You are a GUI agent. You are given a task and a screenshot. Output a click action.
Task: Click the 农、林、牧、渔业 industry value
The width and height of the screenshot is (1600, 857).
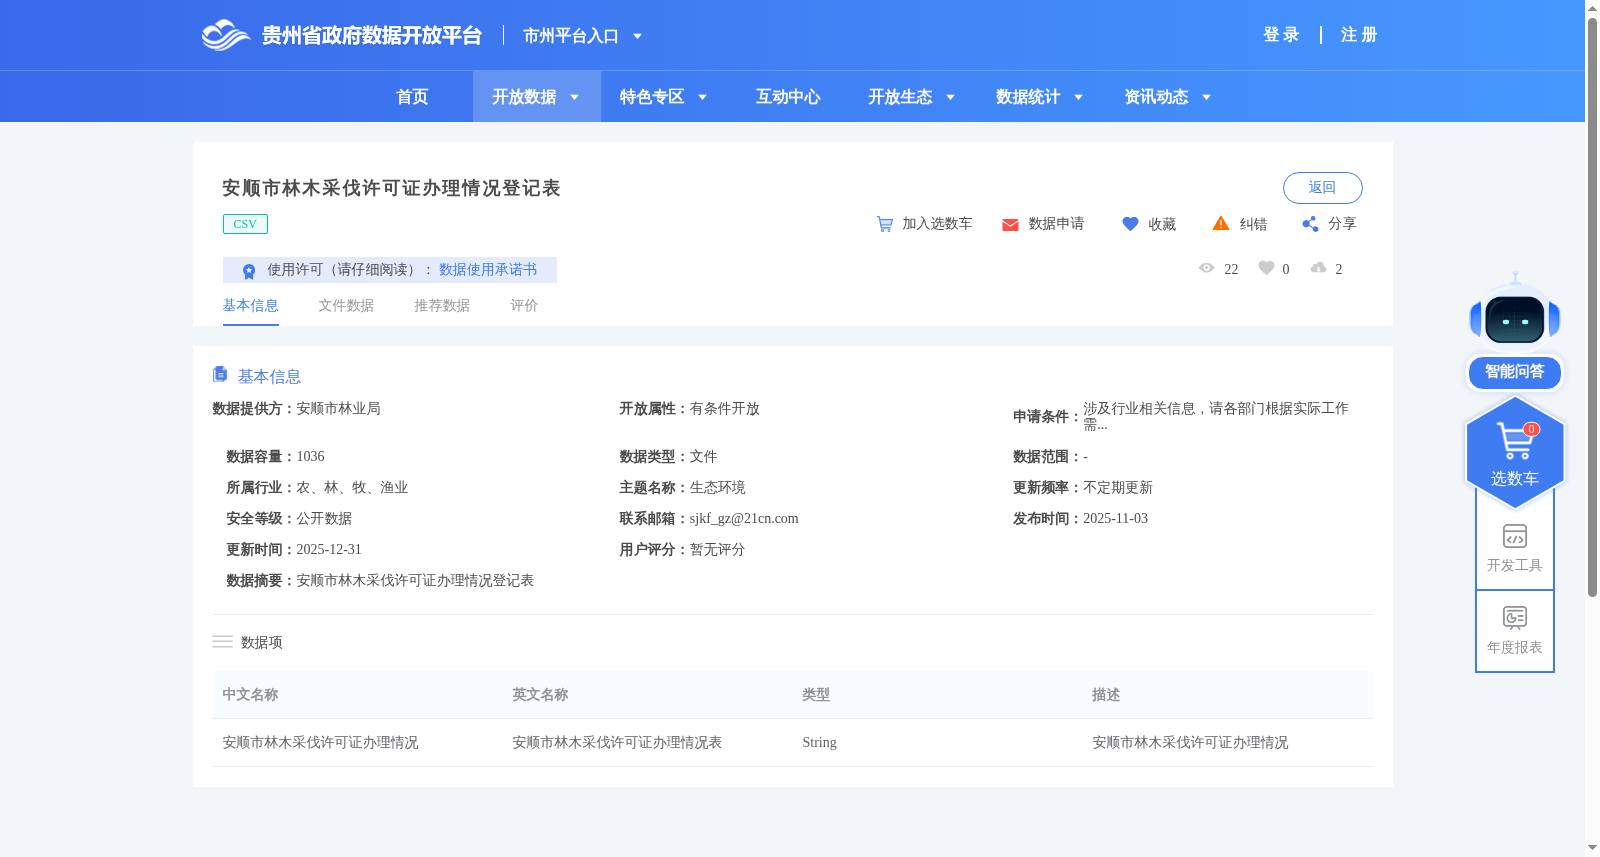point(352,488)
